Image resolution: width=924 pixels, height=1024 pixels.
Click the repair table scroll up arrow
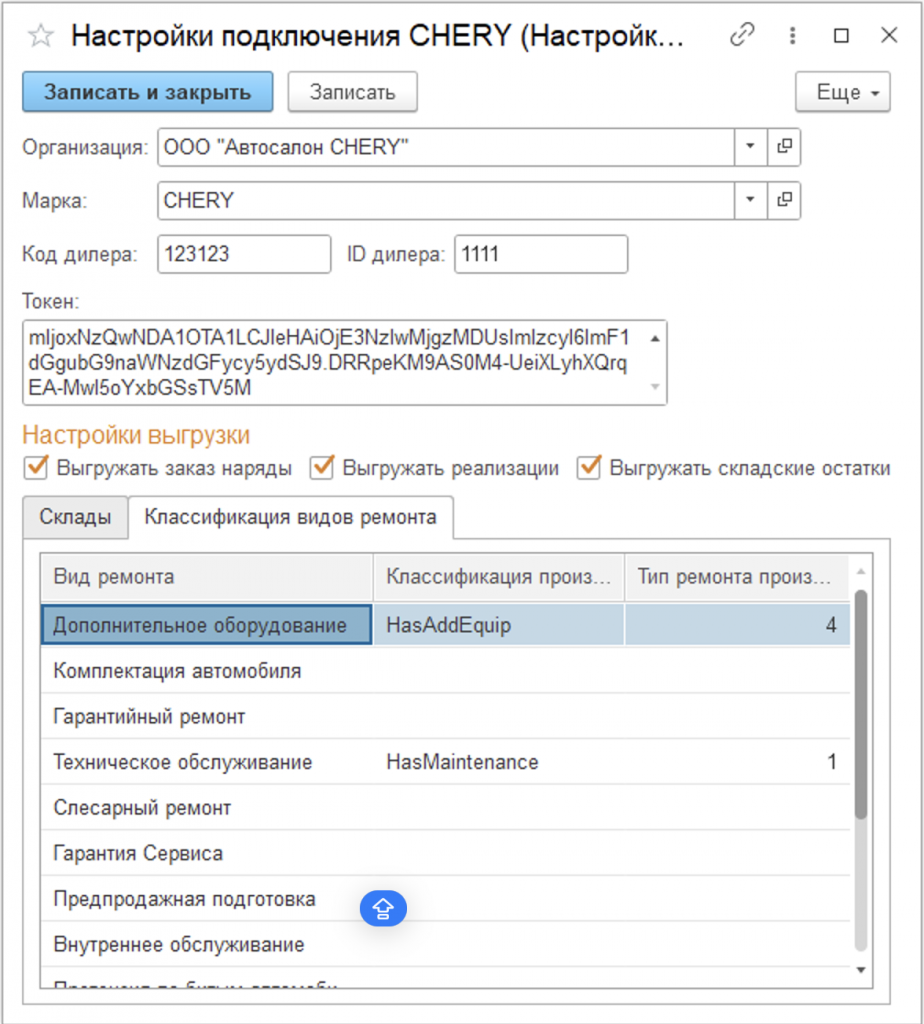click(x=861, y=571)
